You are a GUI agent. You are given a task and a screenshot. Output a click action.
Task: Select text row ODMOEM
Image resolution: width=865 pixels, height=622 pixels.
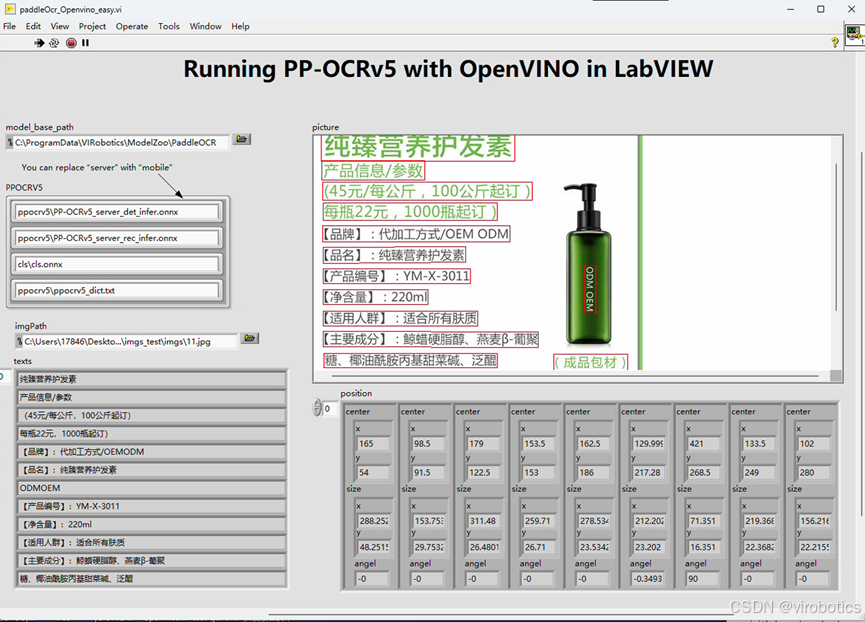[152, 488]
